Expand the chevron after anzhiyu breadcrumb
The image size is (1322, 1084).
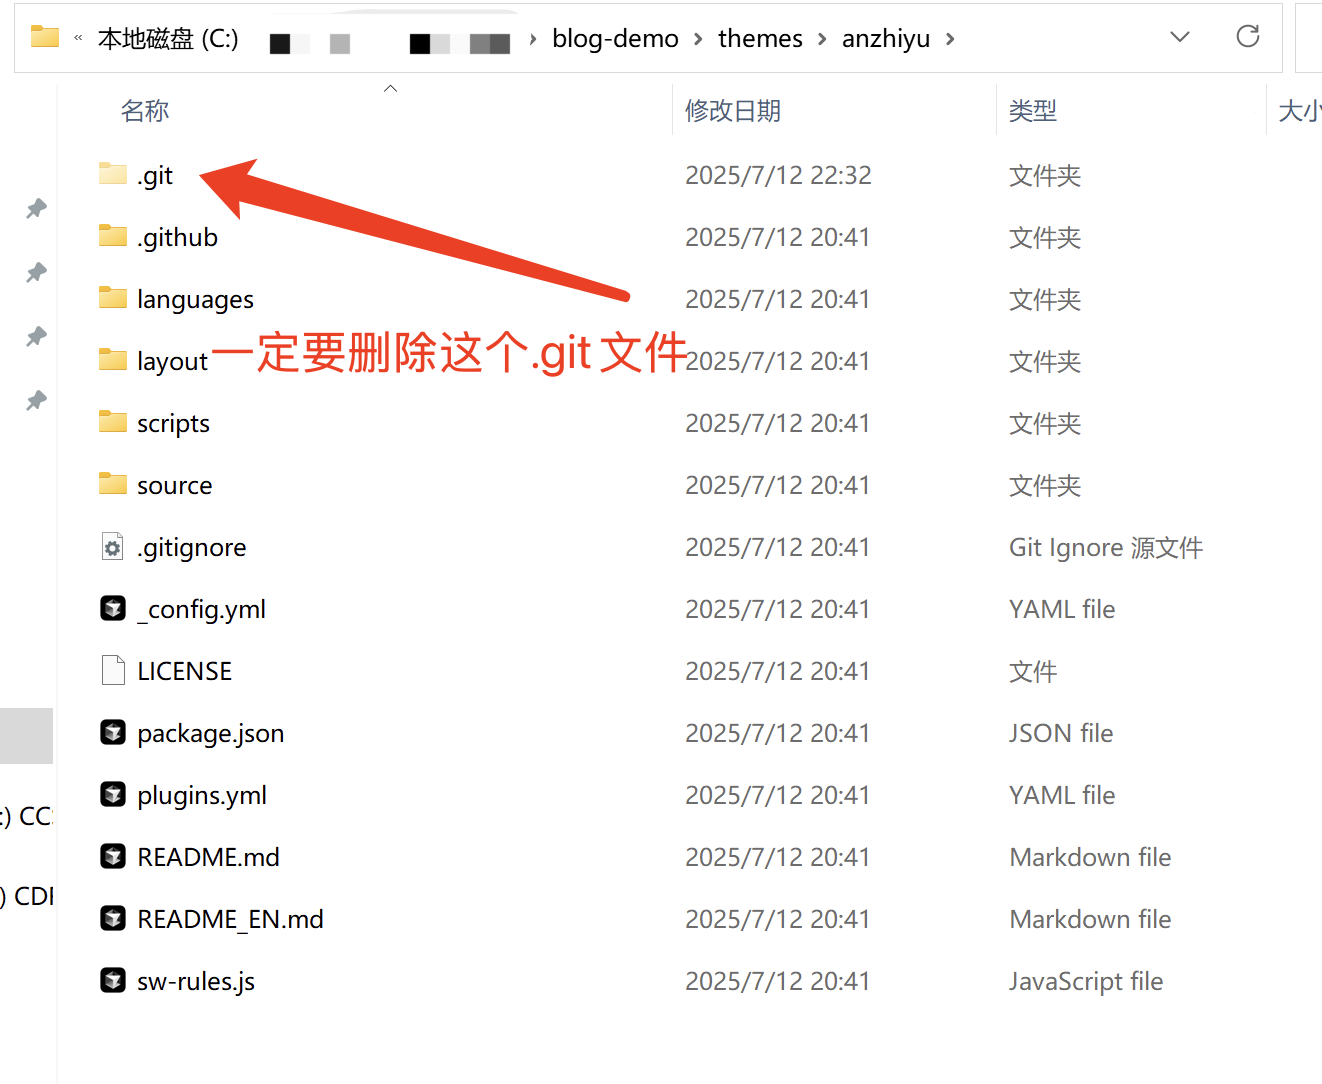pyautogui.click(x=950, y=39)
